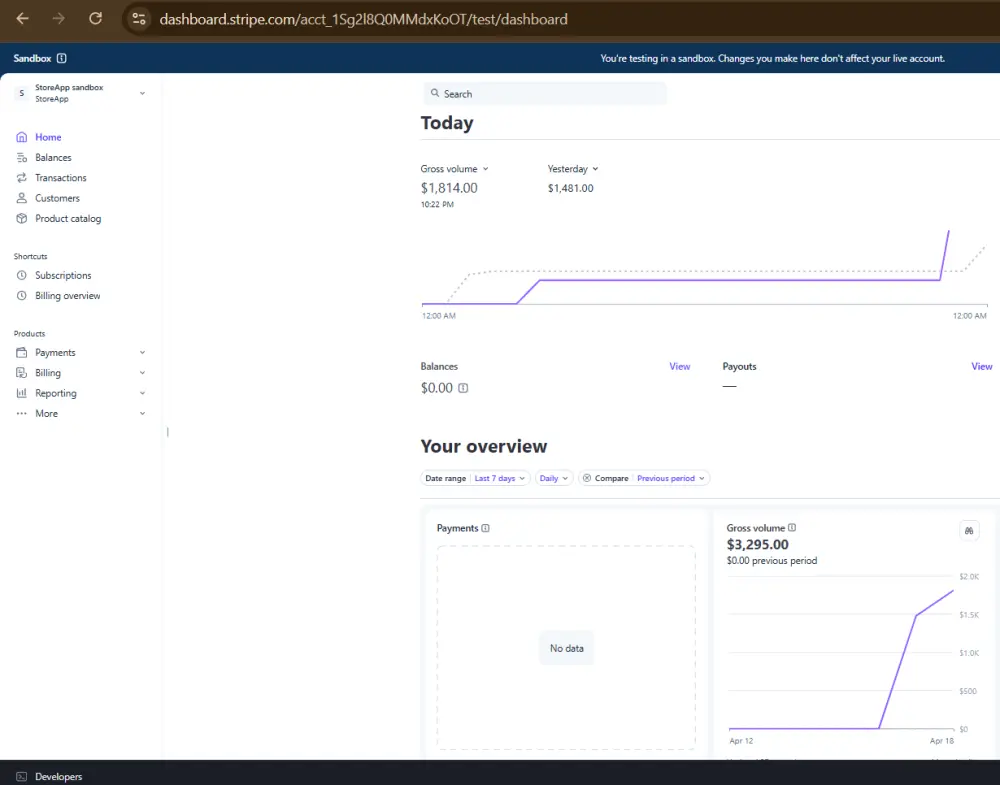This screenshot has width=1000, height=785.
Task: Click the No data placeholder
Action: [566, 648]
